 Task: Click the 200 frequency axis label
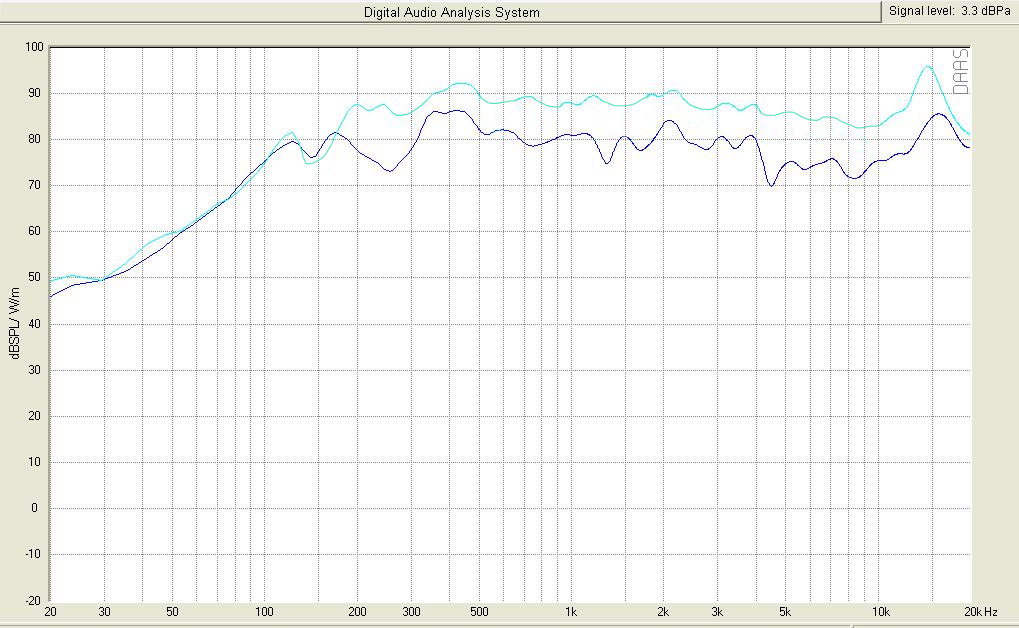pyautogui.click(x=357, y=612)
